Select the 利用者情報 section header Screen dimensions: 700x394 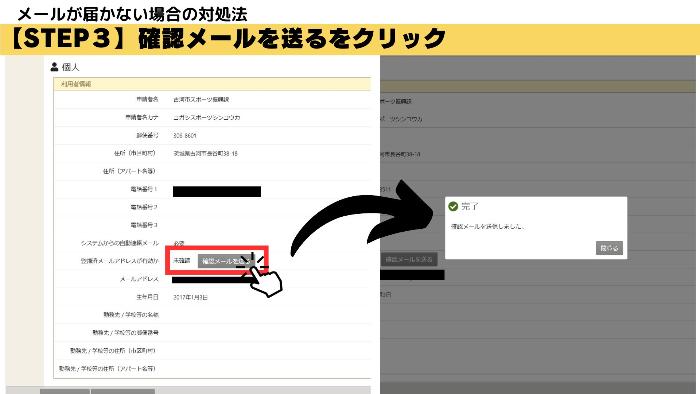point(212,84)
